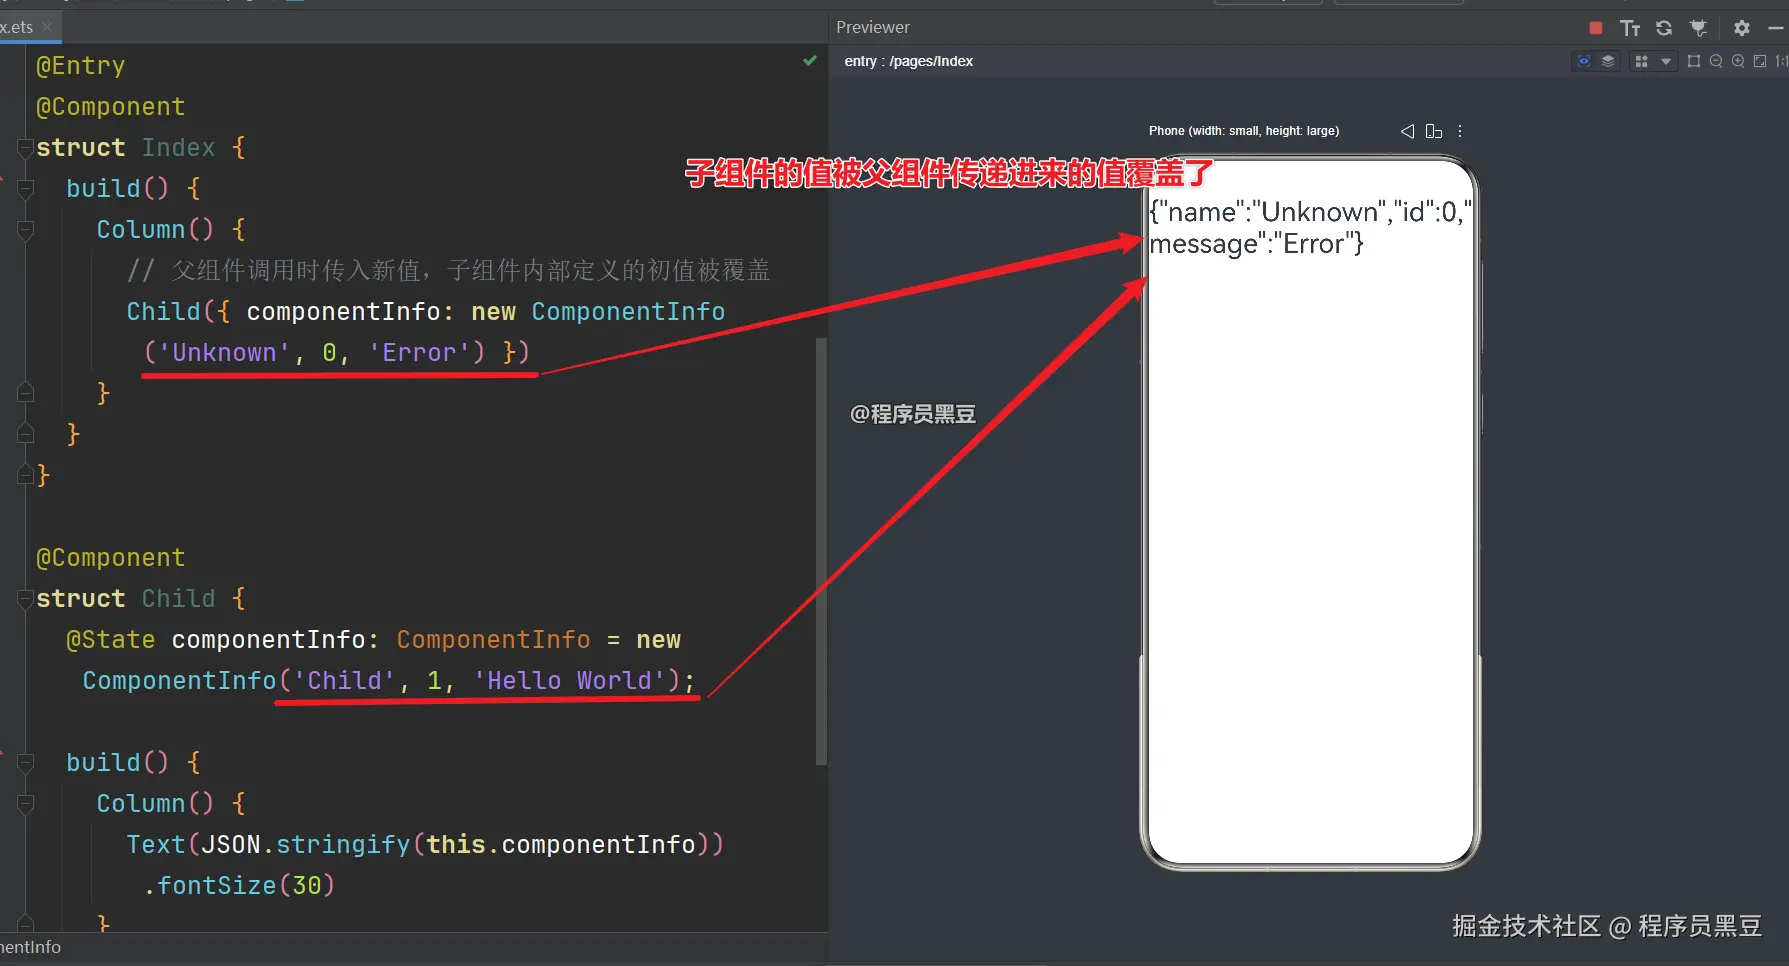Screen dimensions: 1789x966
Task: Click the Chinese comment line
Action: pos(448,271)
